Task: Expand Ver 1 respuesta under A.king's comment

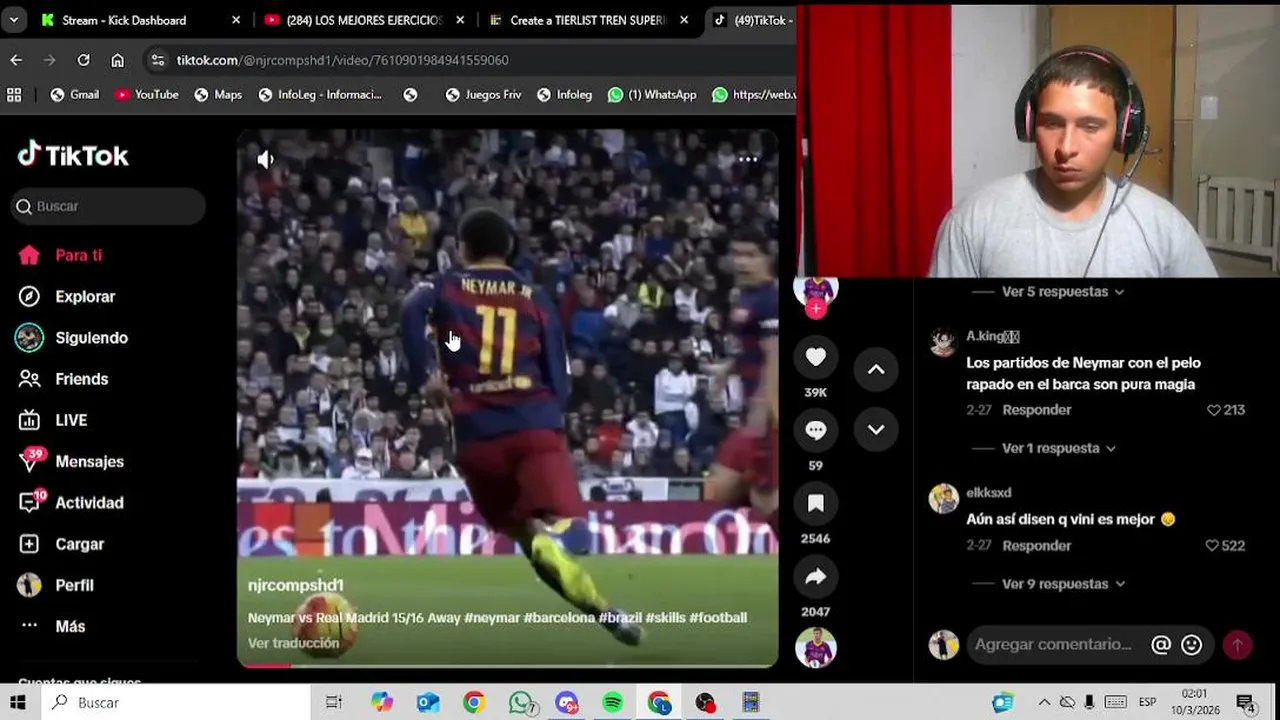Action: [1058, 448]
